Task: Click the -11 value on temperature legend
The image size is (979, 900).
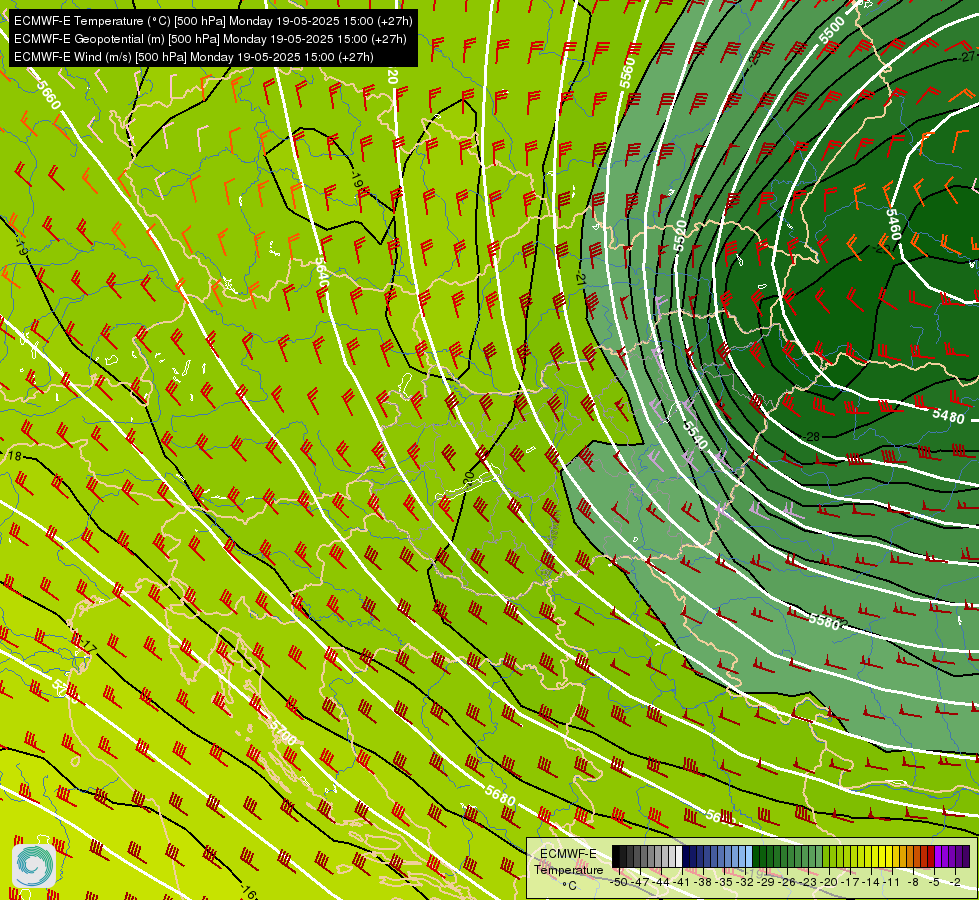Action: click(x=892, y=882)
